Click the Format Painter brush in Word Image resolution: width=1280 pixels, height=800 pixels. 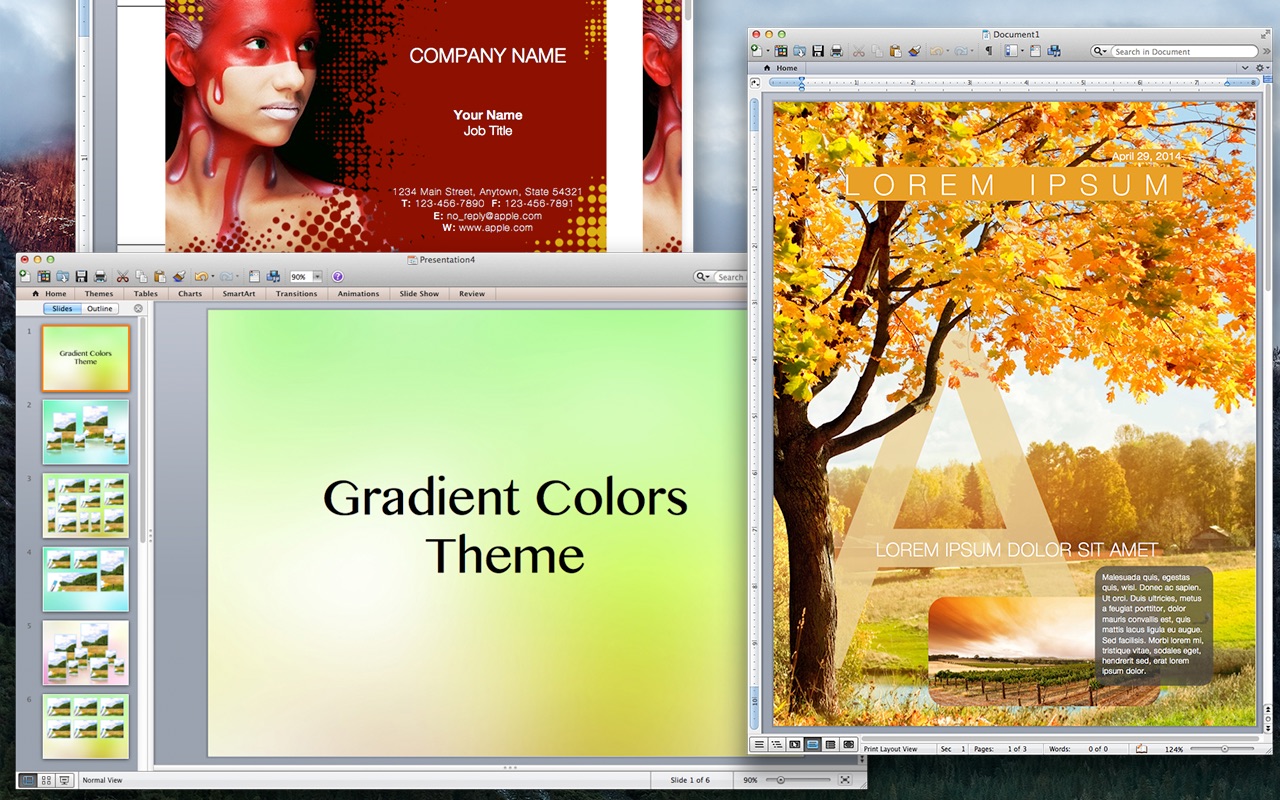click(913, 51)
